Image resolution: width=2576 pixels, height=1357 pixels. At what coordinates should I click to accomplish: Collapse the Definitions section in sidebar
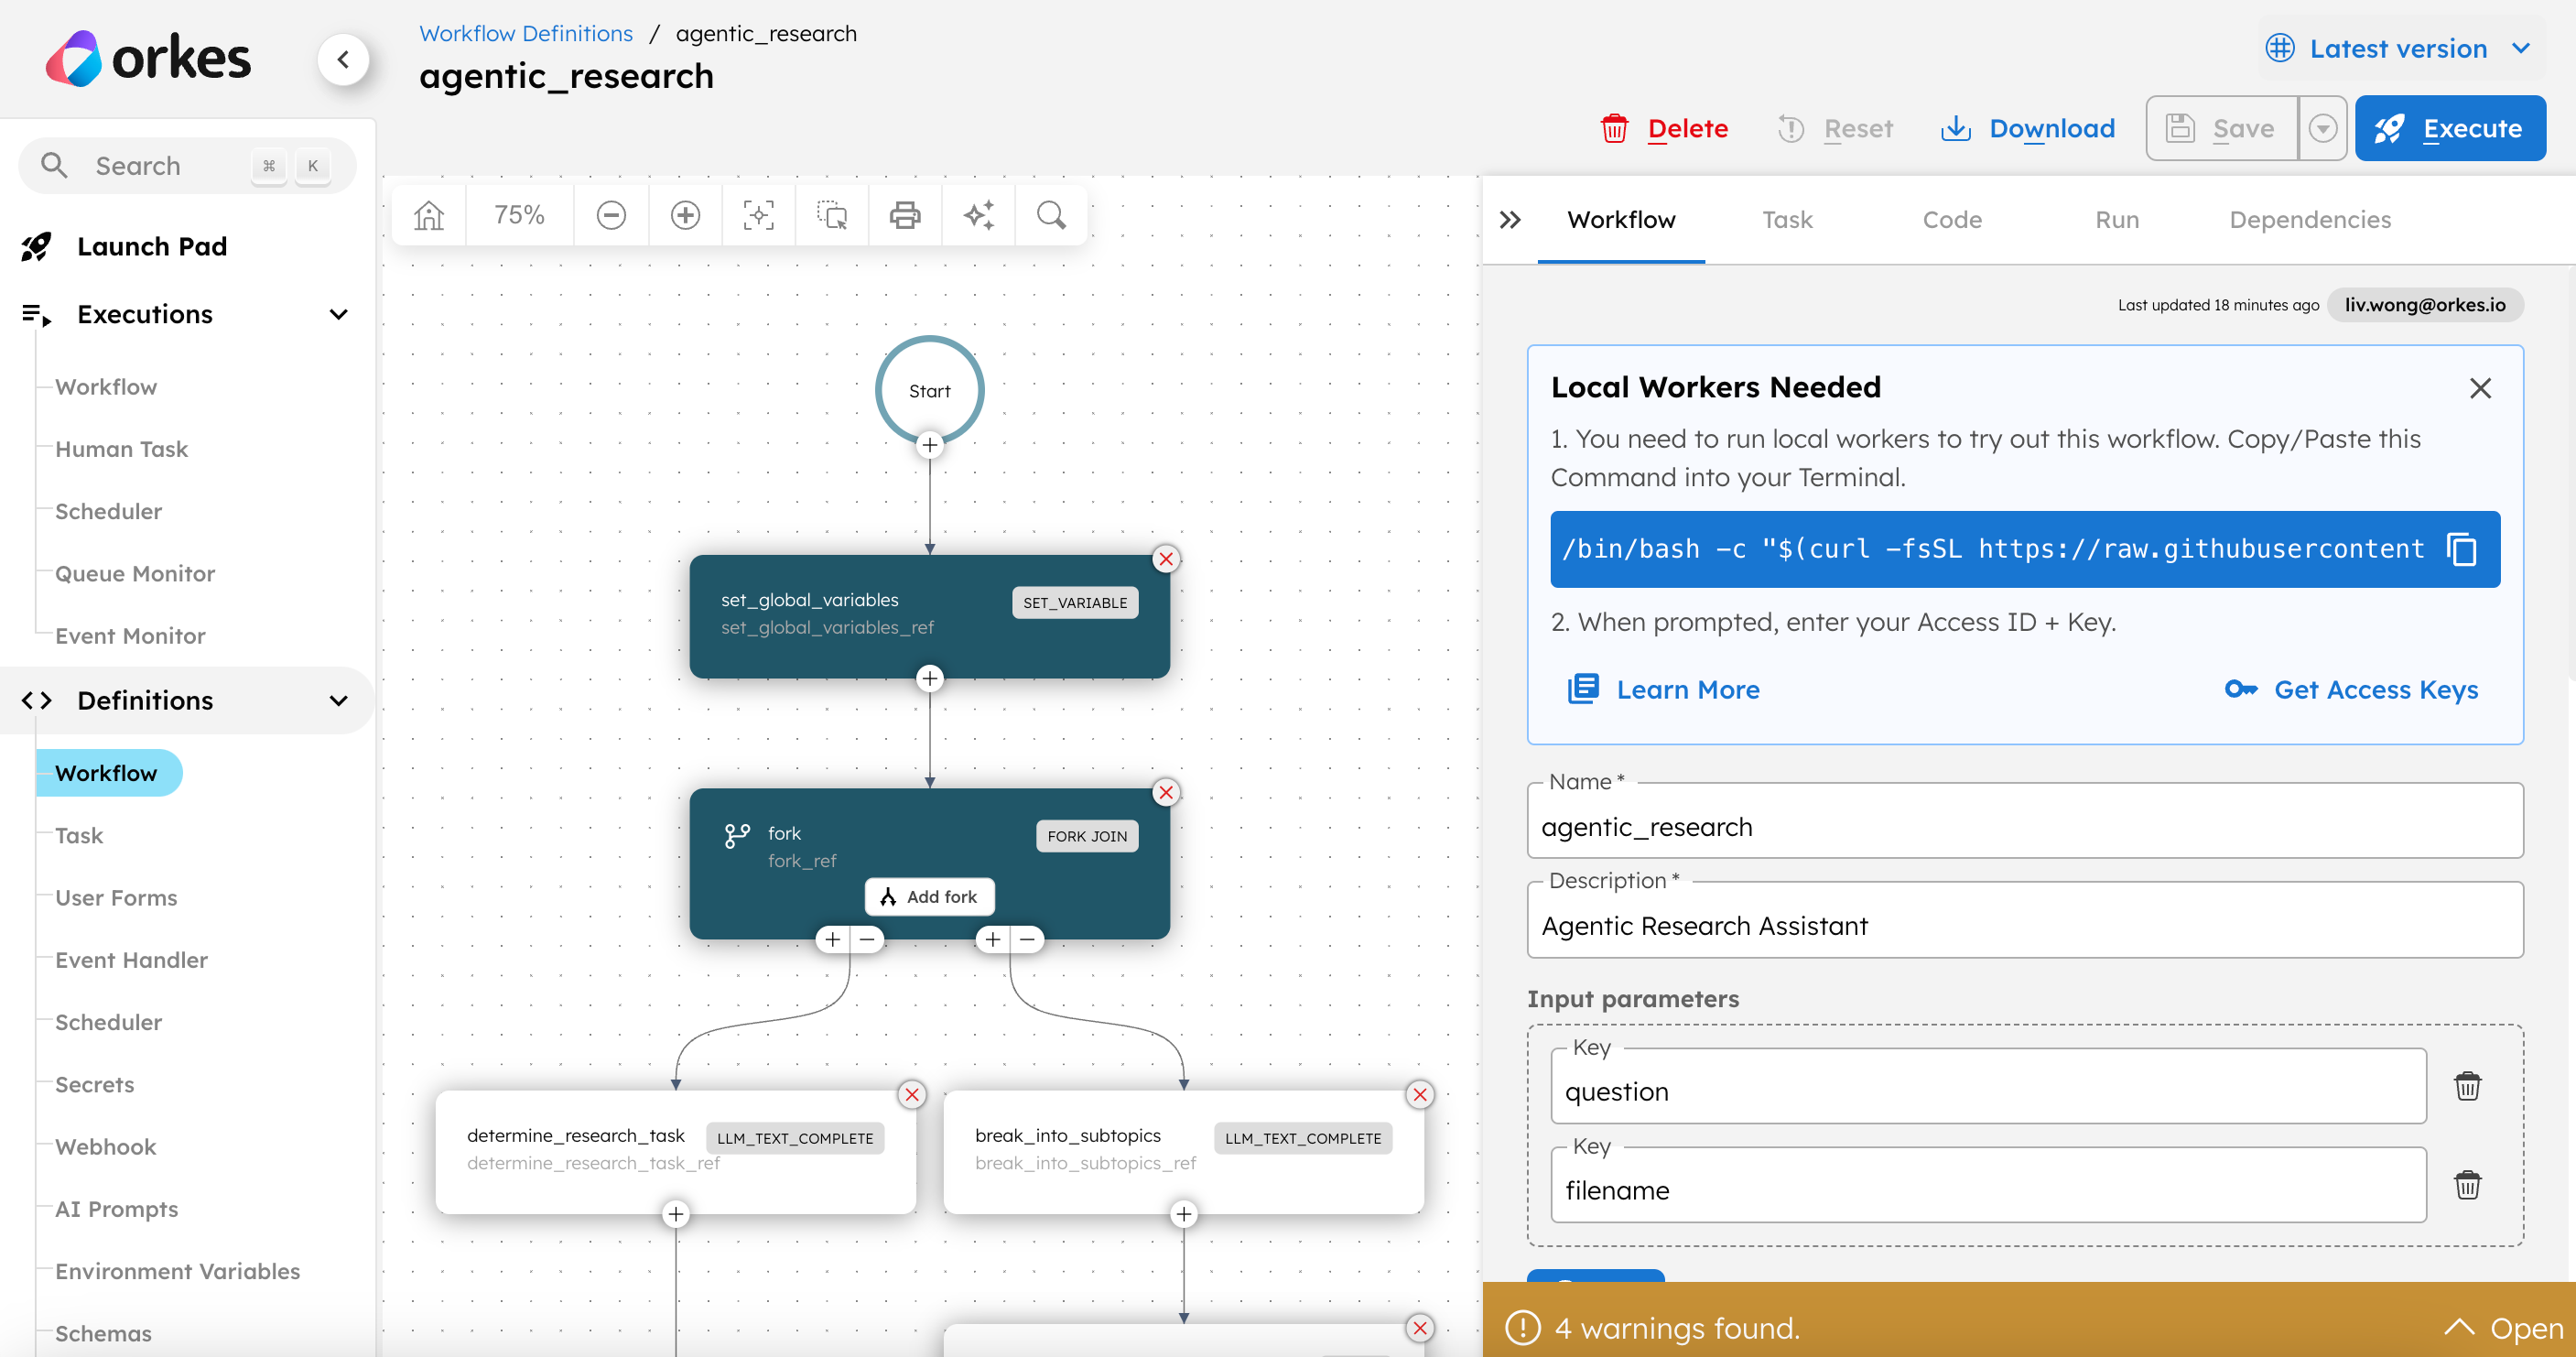pyautogui.click(x=338, y=700)
